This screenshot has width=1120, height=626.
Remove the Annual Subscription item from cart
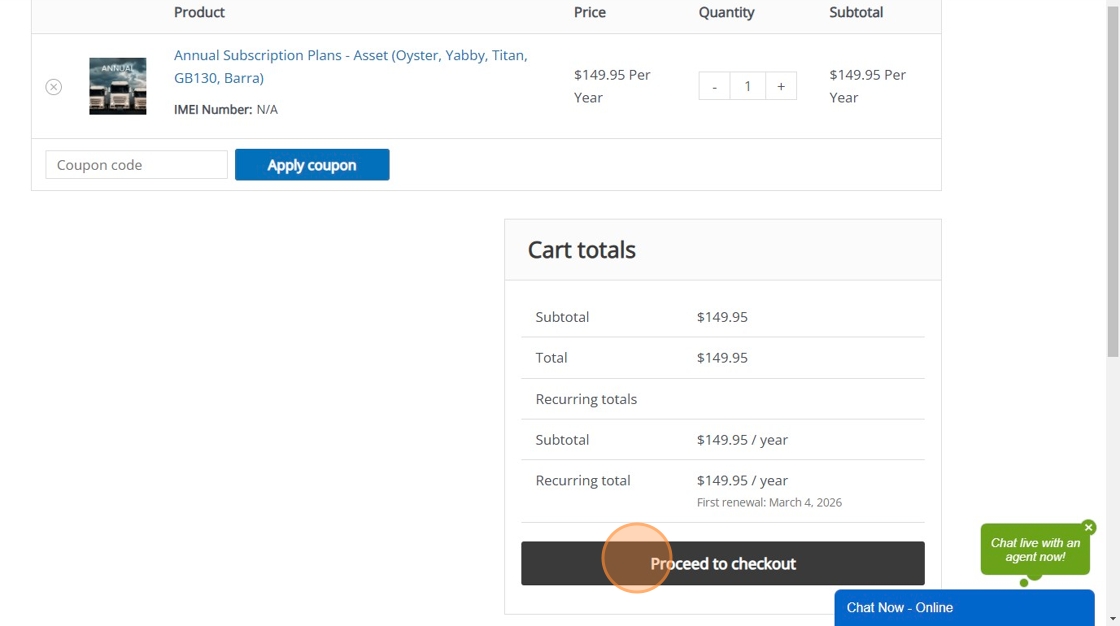[54, 87]
